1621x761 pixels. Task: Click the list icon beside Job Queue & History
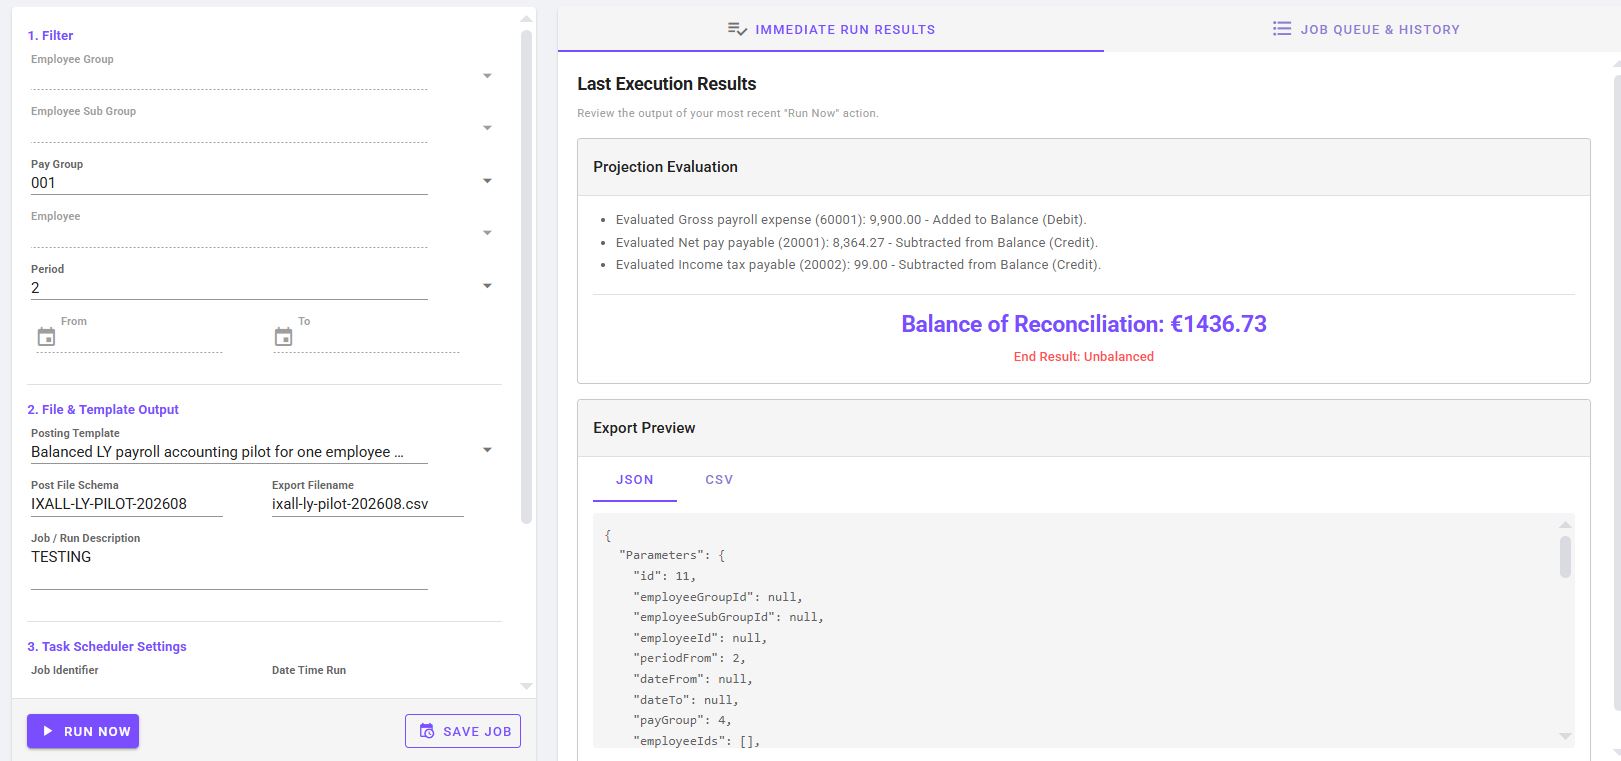[x=1282, y=29]
